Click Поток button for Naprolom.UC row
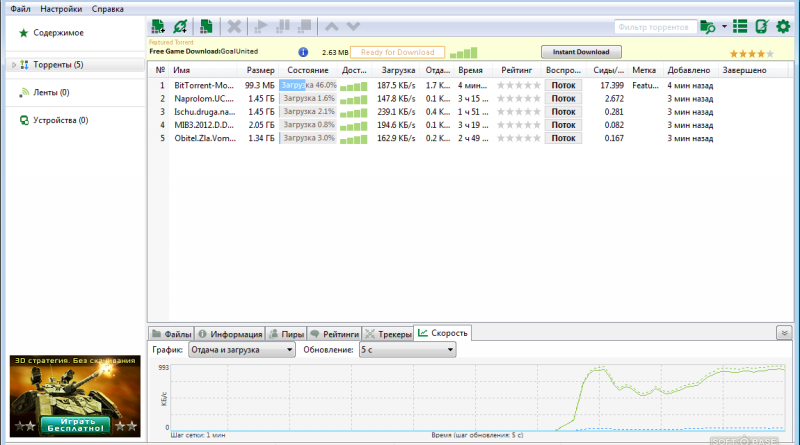The width and height of the screenshot is (800, 445). pyautogui.click(x=563, y=99)
